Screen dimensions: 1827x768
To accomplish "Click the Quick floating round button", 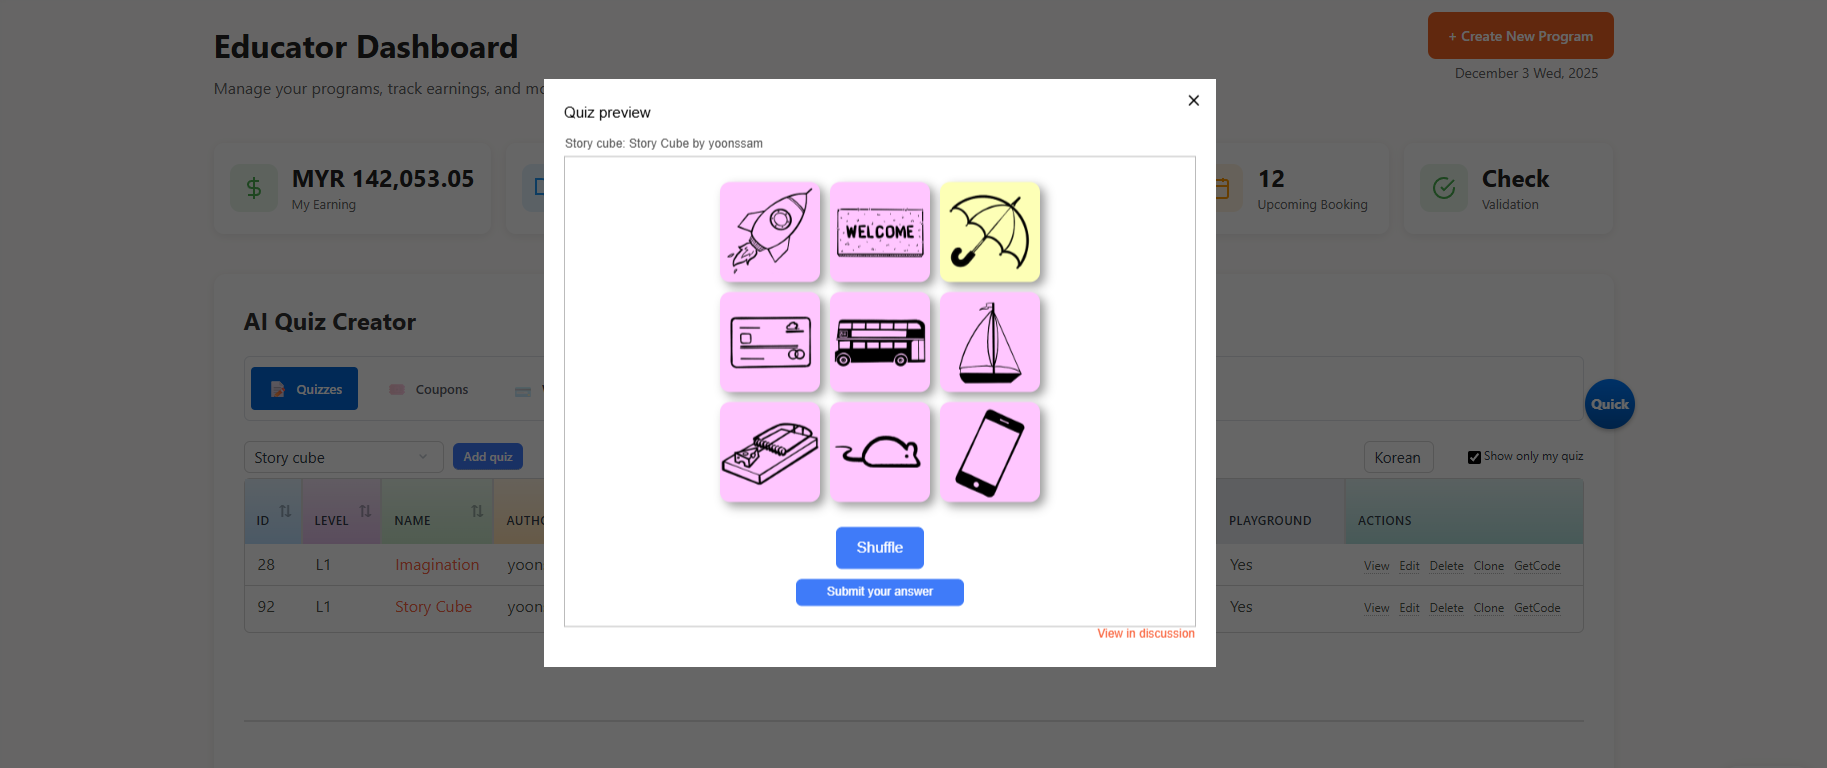I will (x=1610, y=404).
